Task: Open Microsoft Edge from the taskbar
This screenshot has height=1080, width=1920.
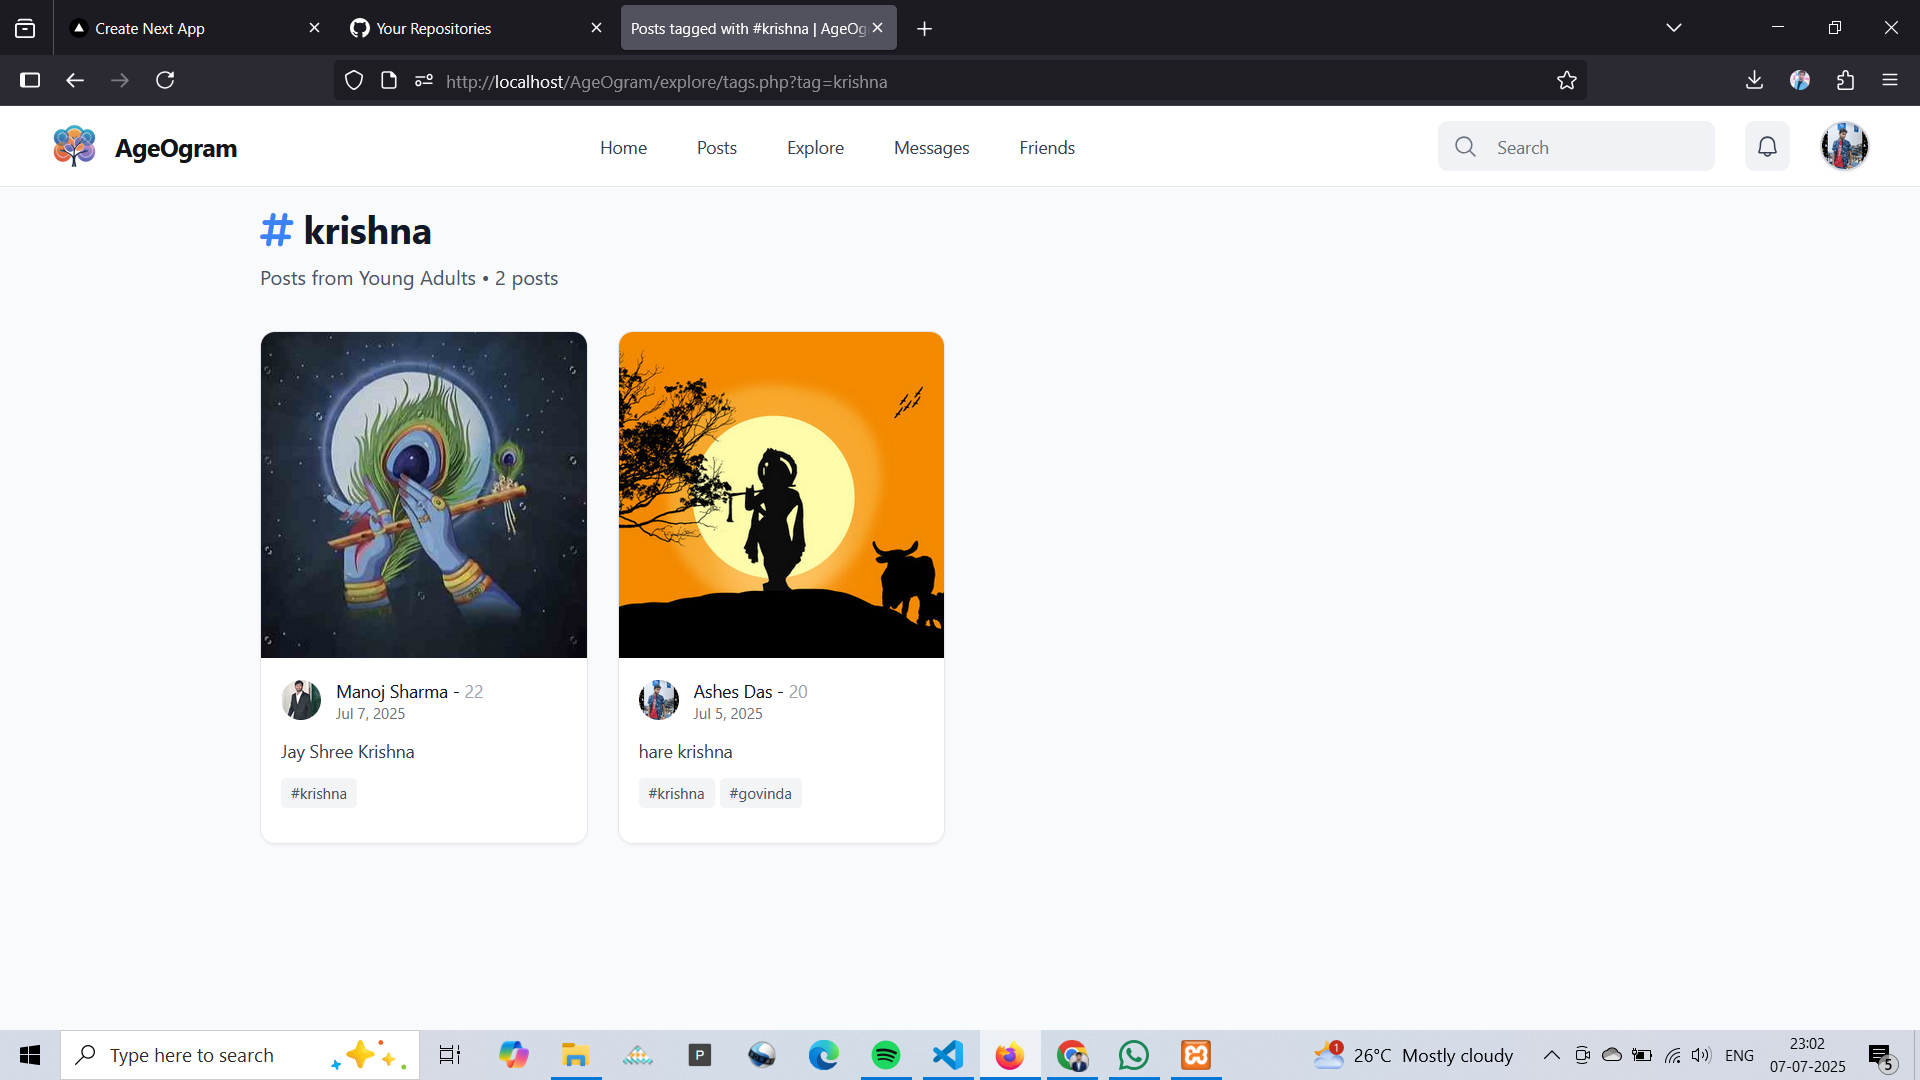Action: point(823,1055)
